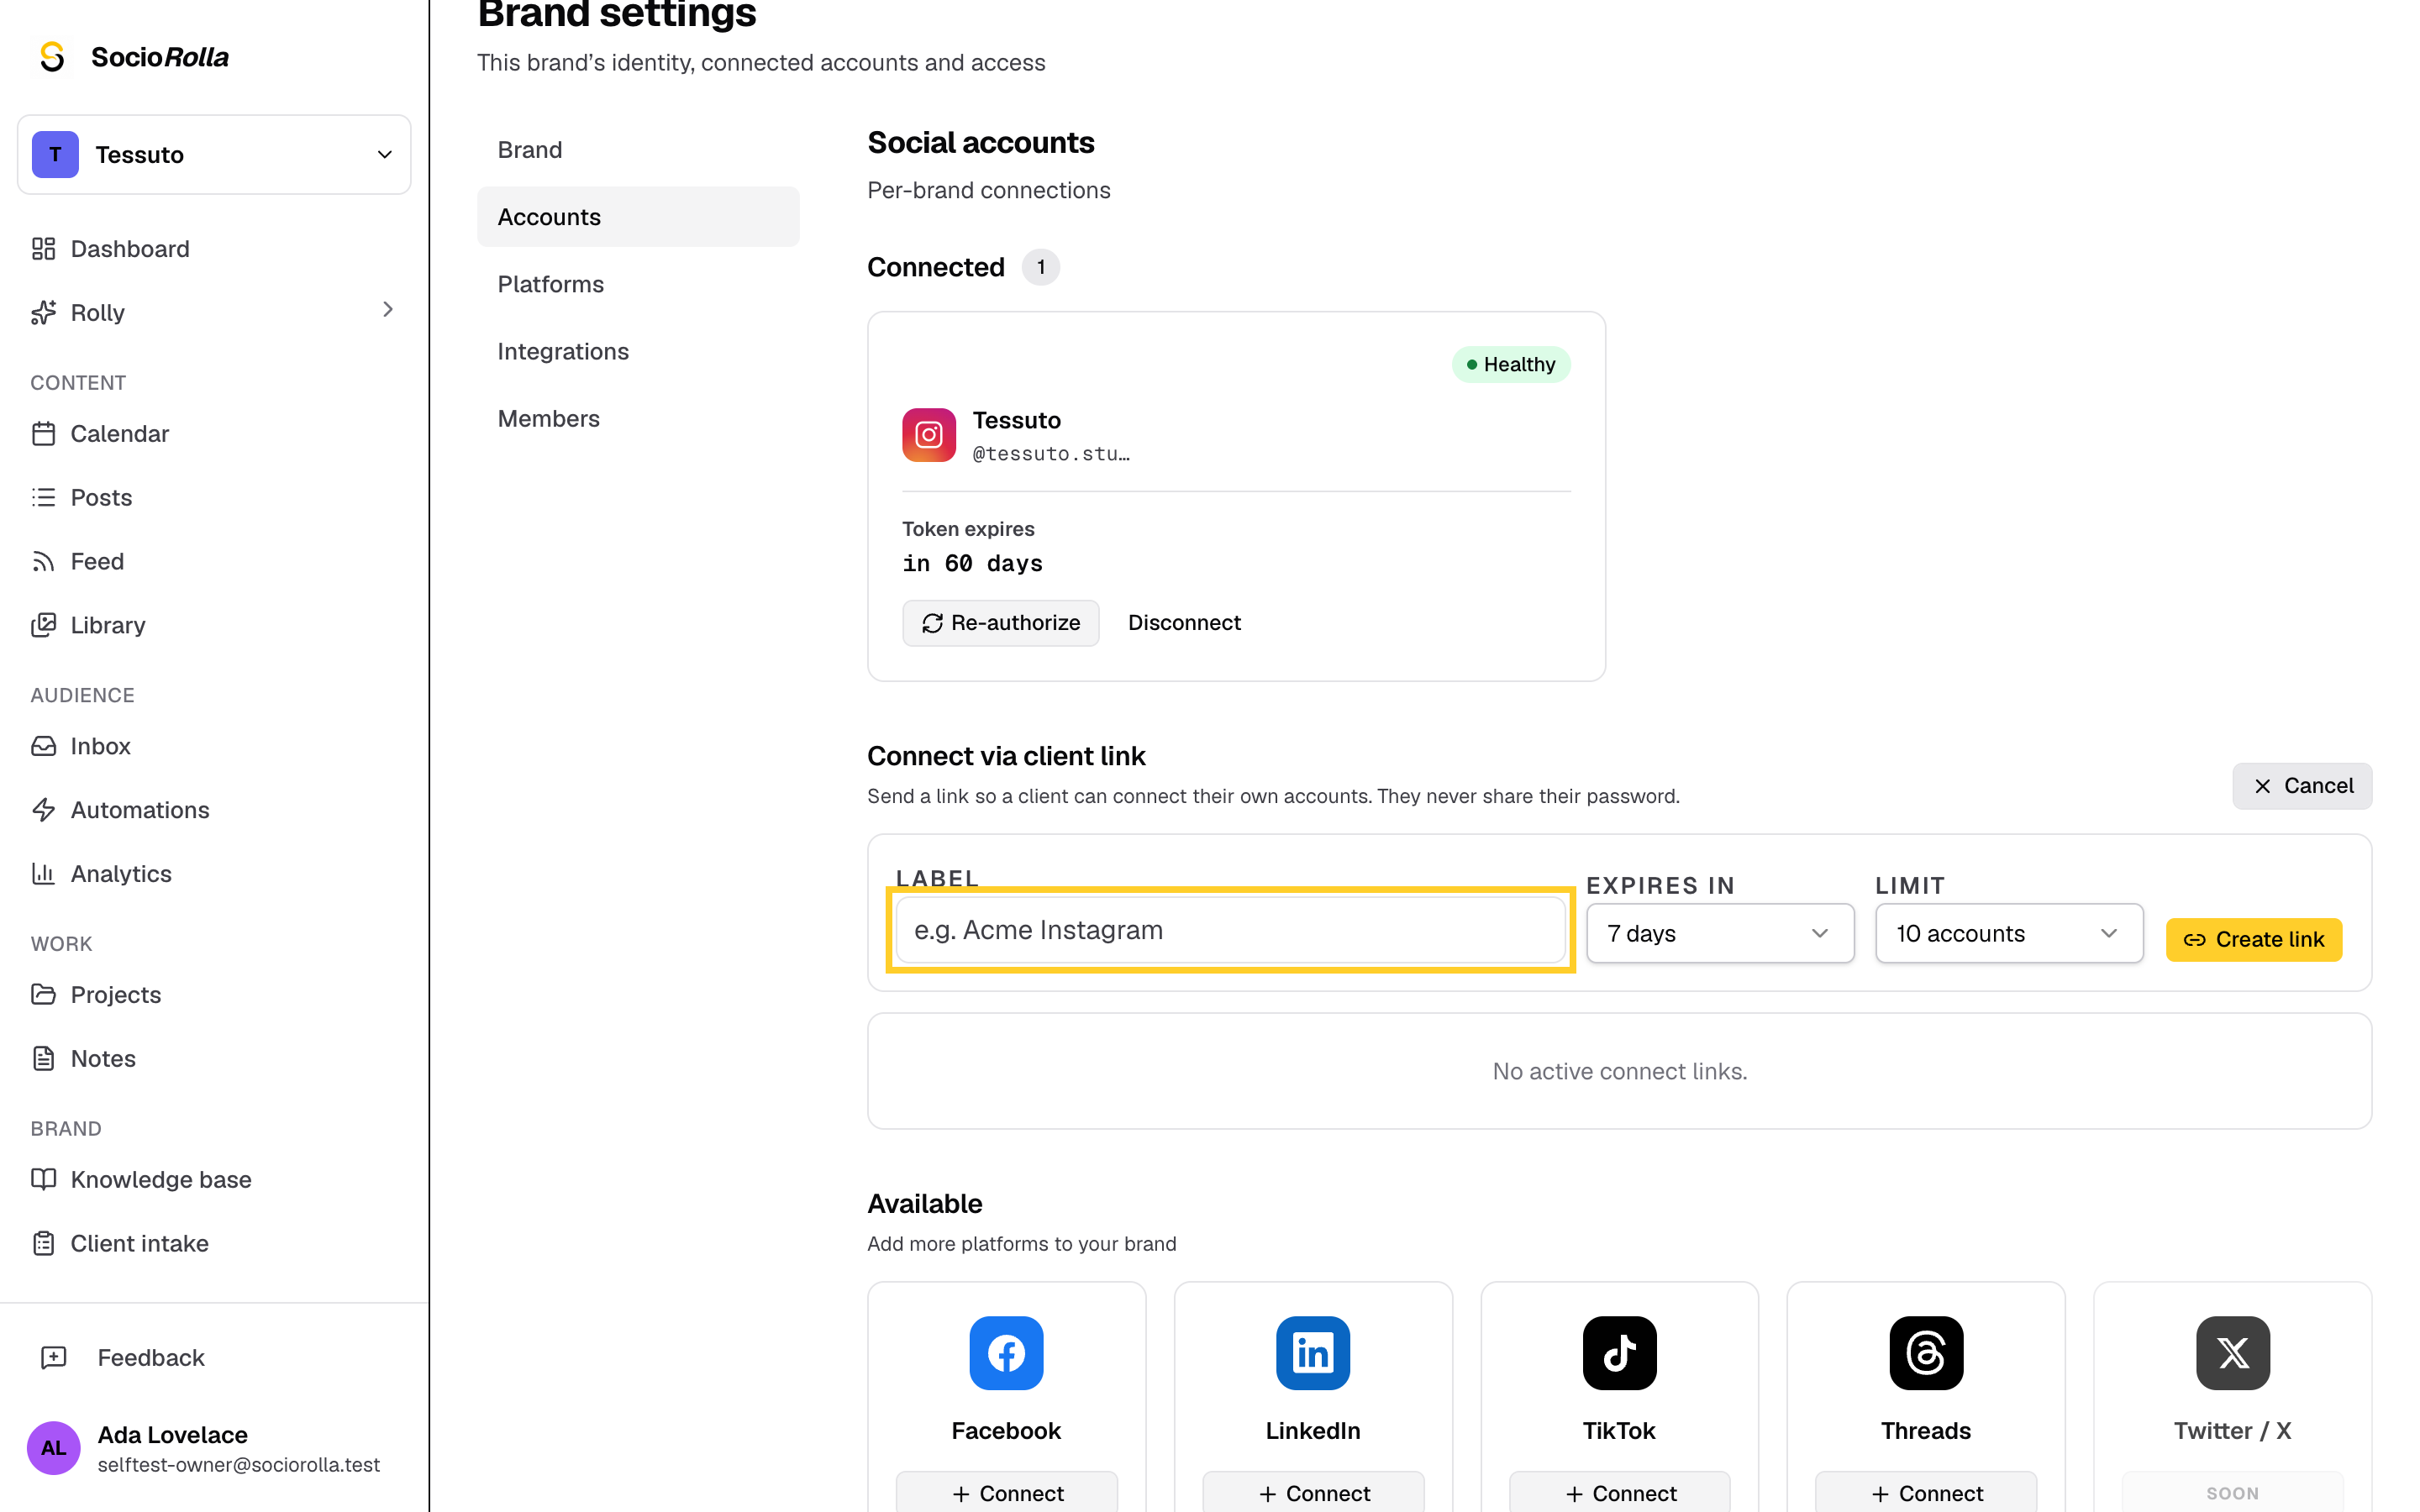Click the Posts list icon
2420x1512 pixels.
click(43, 498)
